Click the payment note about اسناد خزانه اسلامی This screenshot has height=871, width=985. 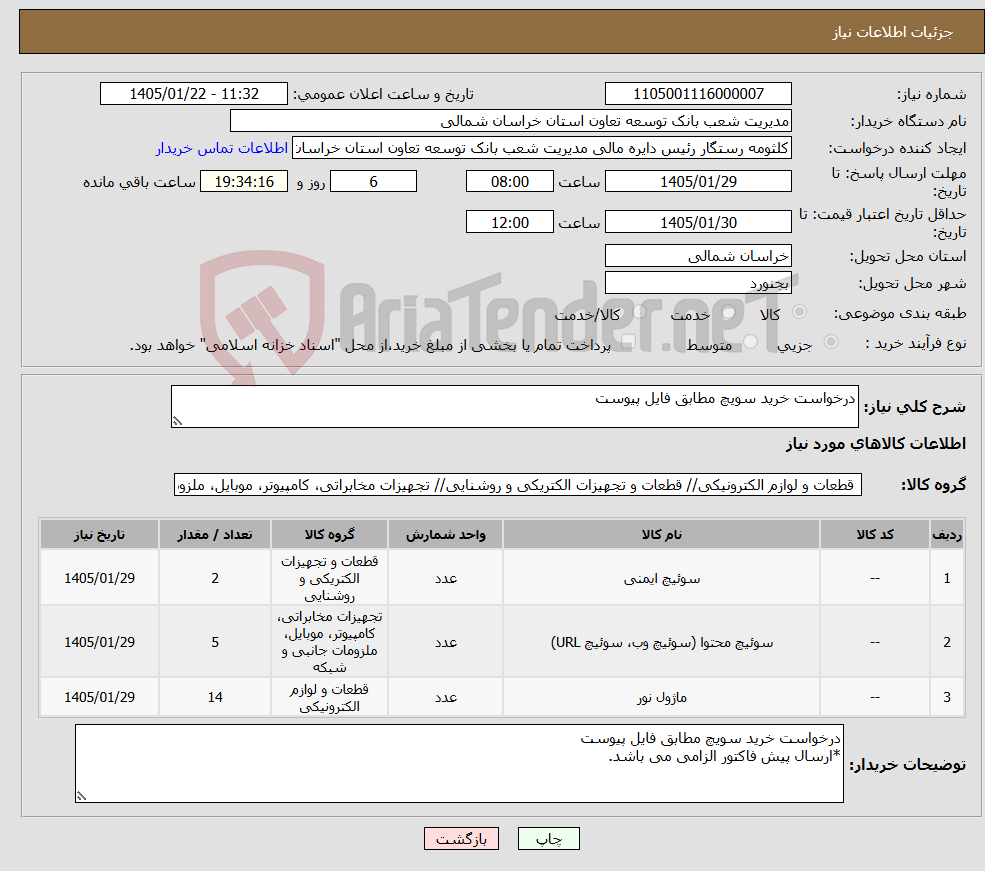click(370, 345)
